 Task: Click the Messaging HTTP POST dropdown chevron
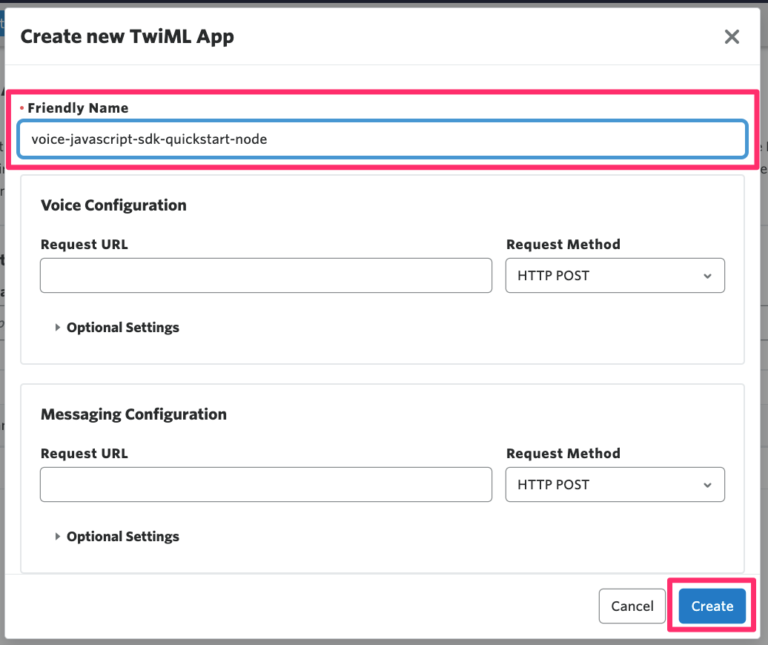(707, 485)
